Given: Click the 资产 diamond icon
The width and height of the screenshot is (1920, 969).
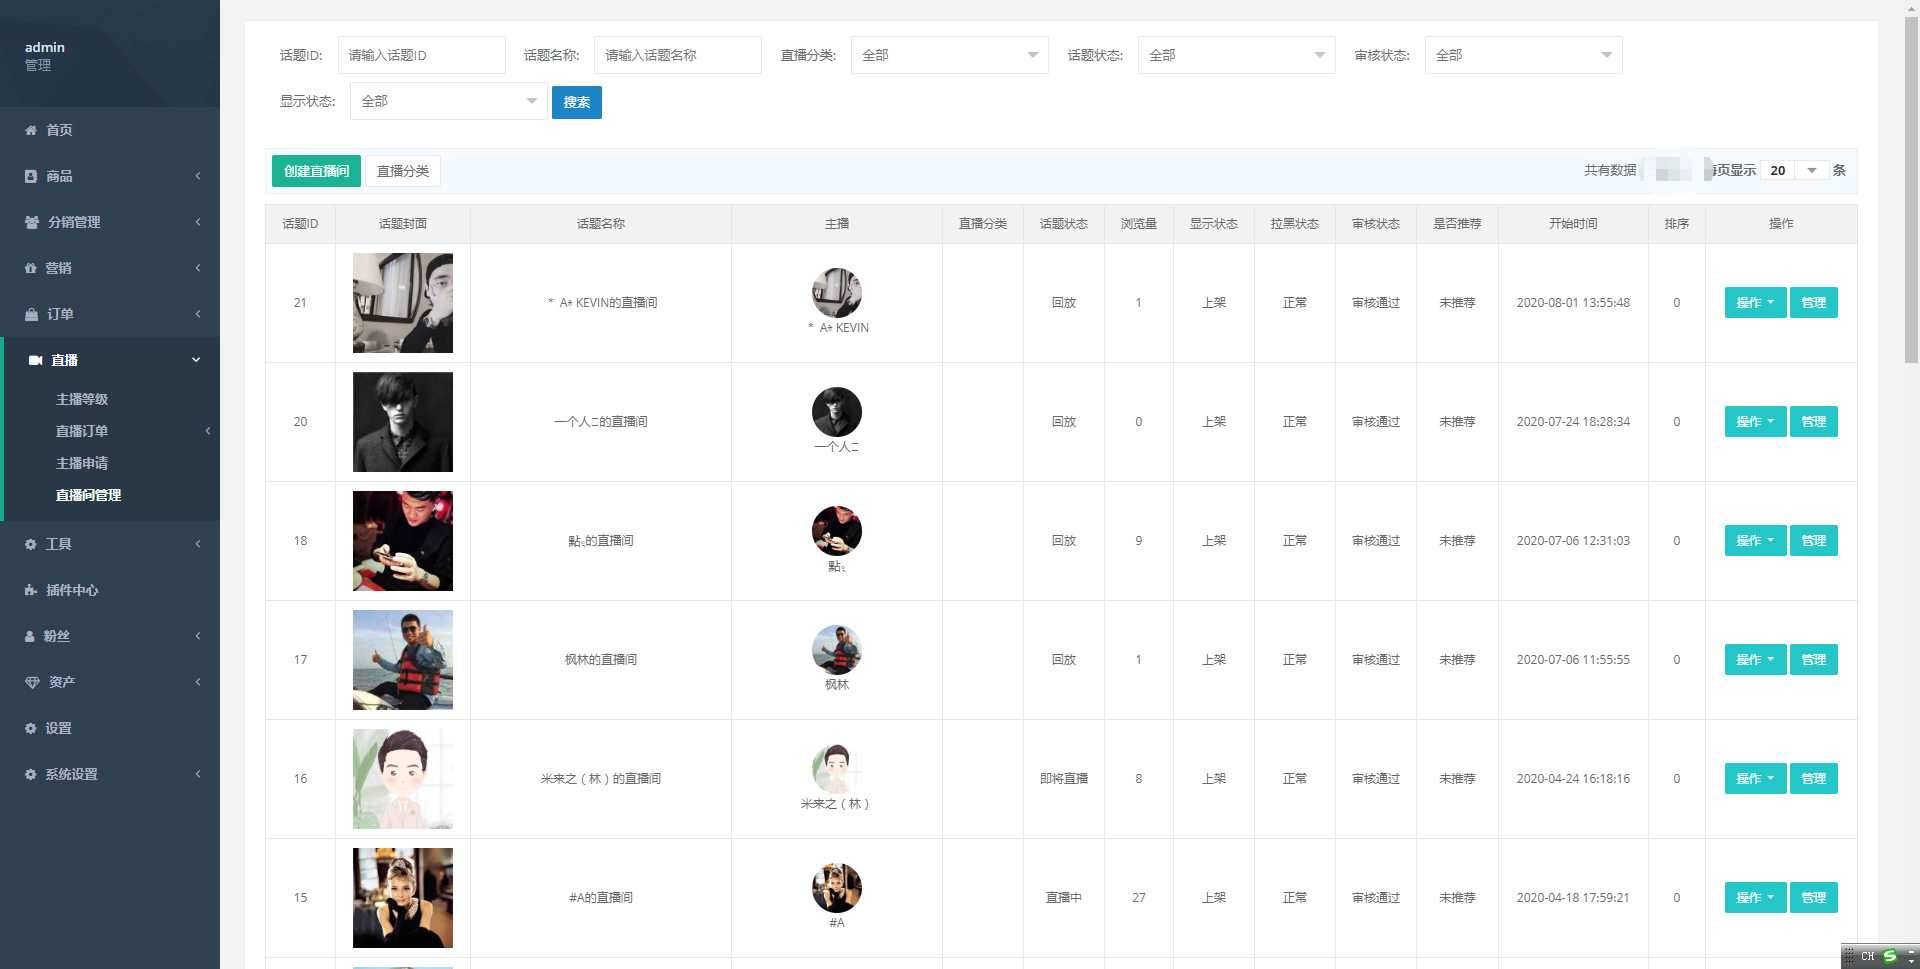Looking at the screenshot, I should (32, 682).
